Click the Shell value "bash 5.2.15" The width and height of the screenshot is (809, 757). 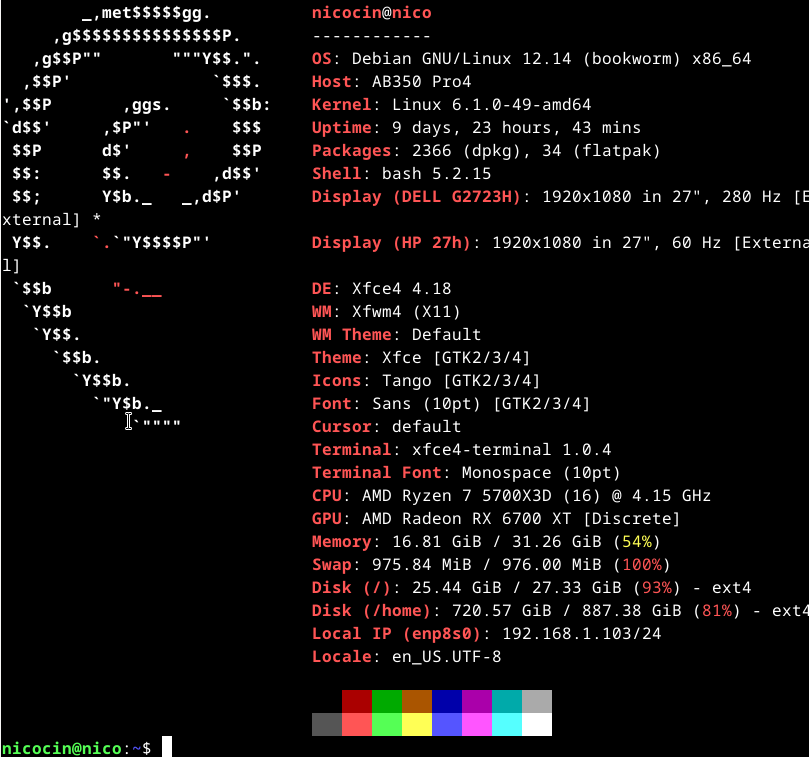[x=436, y=174]
